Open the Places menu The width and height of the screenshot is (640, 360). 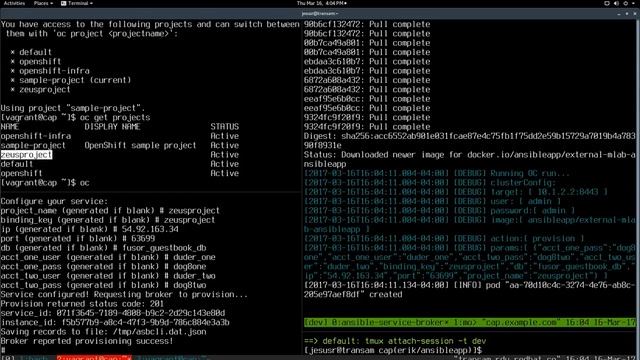tap(43, 3)
